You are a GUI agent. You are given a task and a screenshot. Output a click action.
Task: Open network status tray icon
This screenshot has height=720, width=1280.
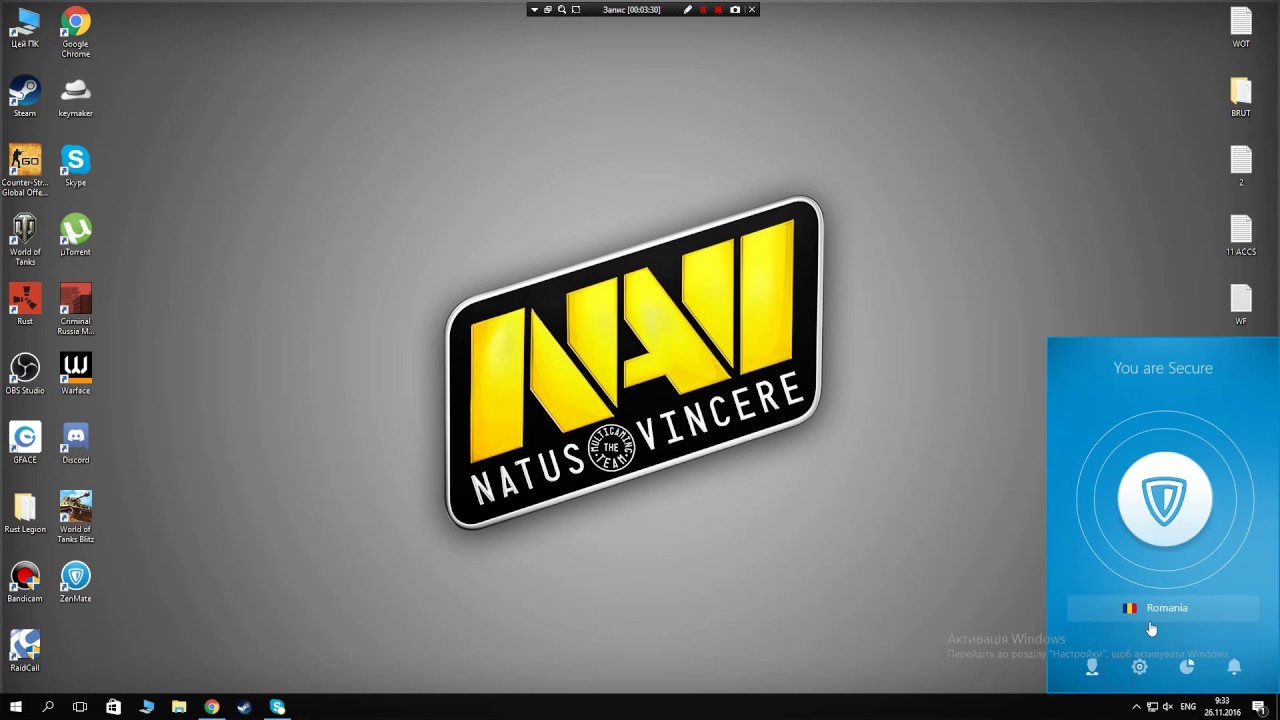click(x=1152, y=707)
